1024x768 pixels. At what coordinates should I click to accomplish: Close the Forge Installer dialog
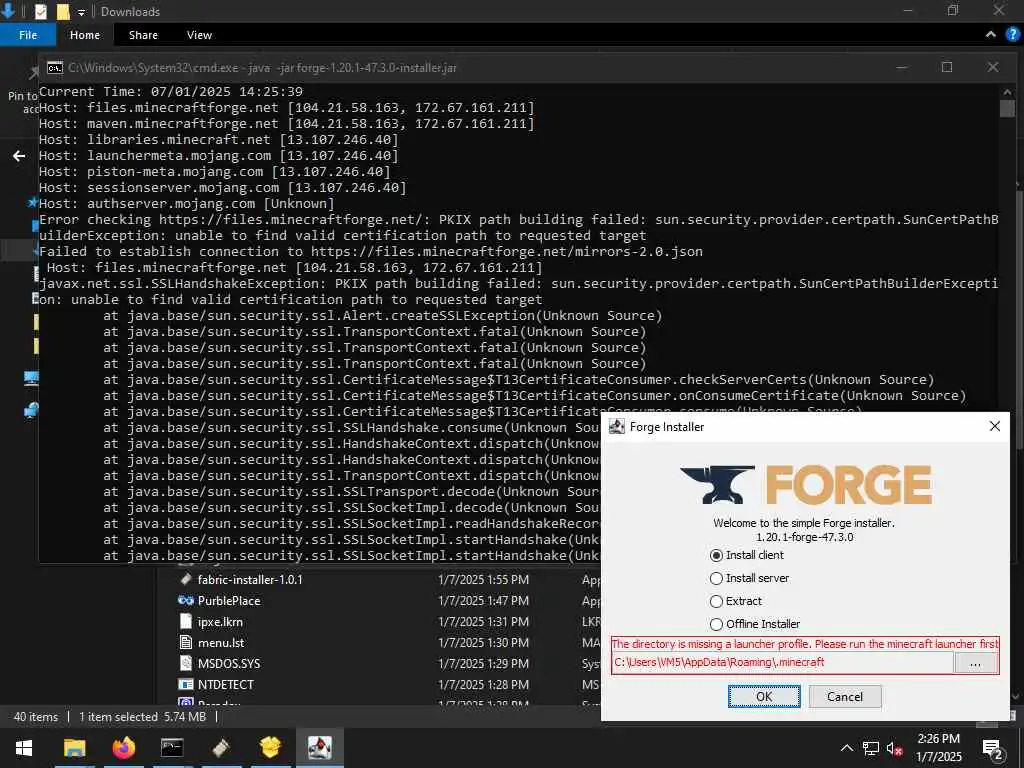click(995, 426)
